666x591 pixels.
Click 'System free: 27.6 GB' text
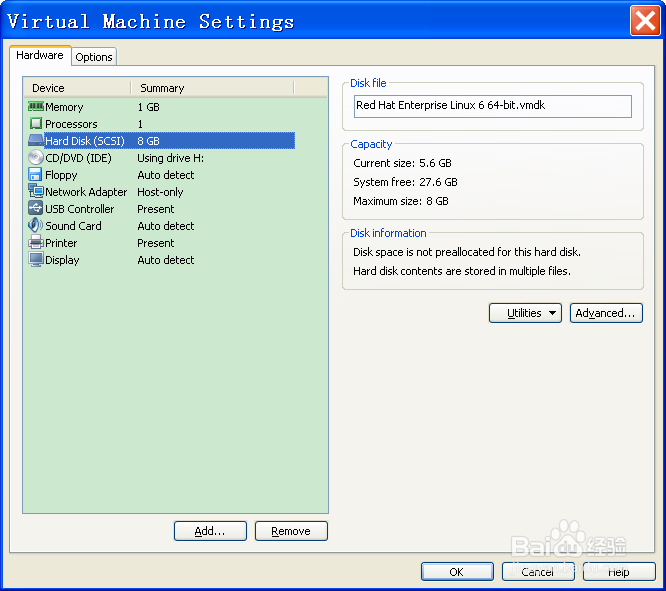point(405,182)
